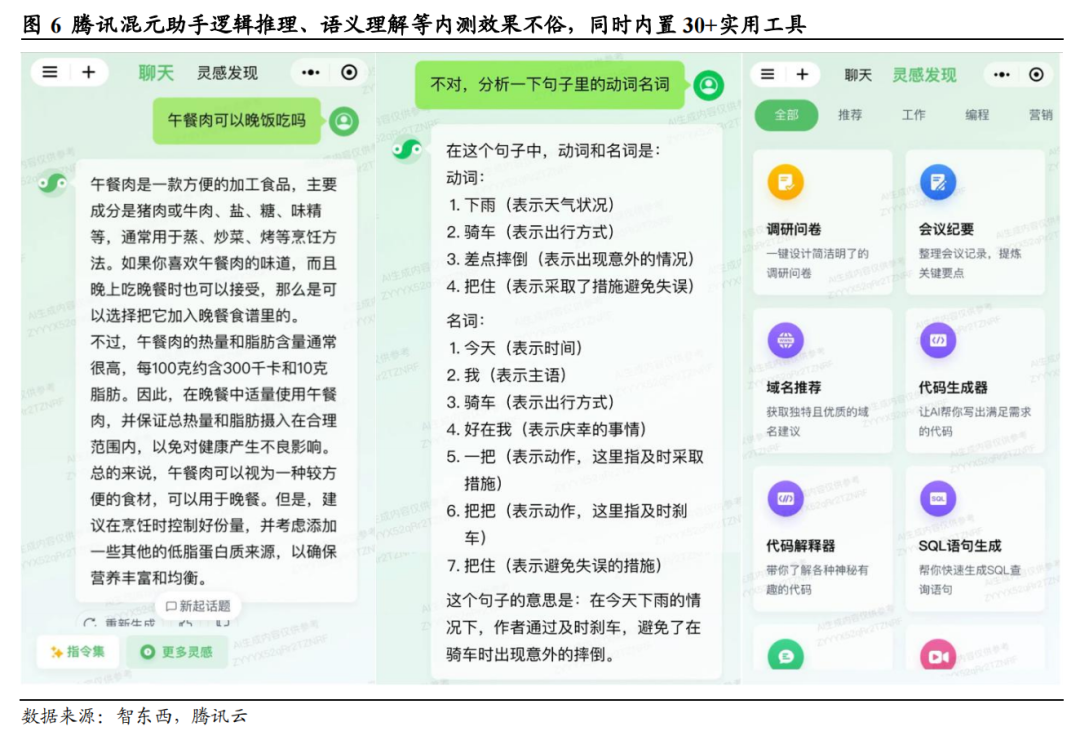Click target circle icon in right panel

(x=1037, y=74)
